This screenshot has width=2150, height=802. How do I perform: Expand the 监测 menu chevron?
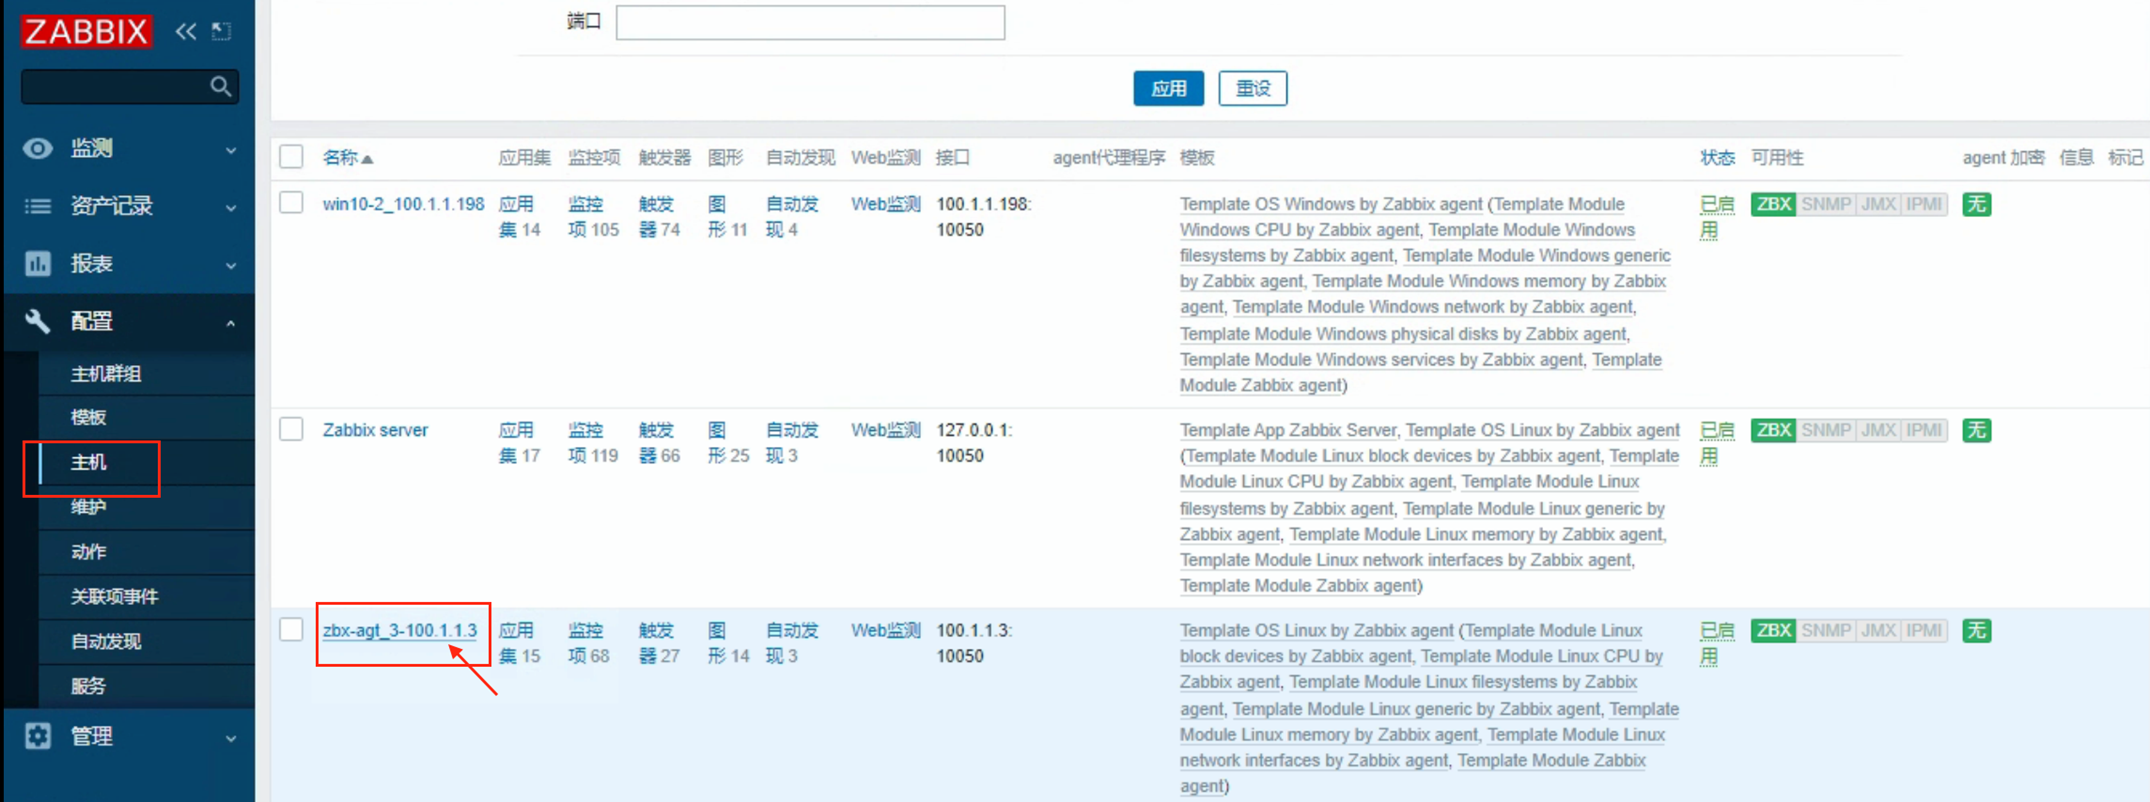tap(231, 150)
